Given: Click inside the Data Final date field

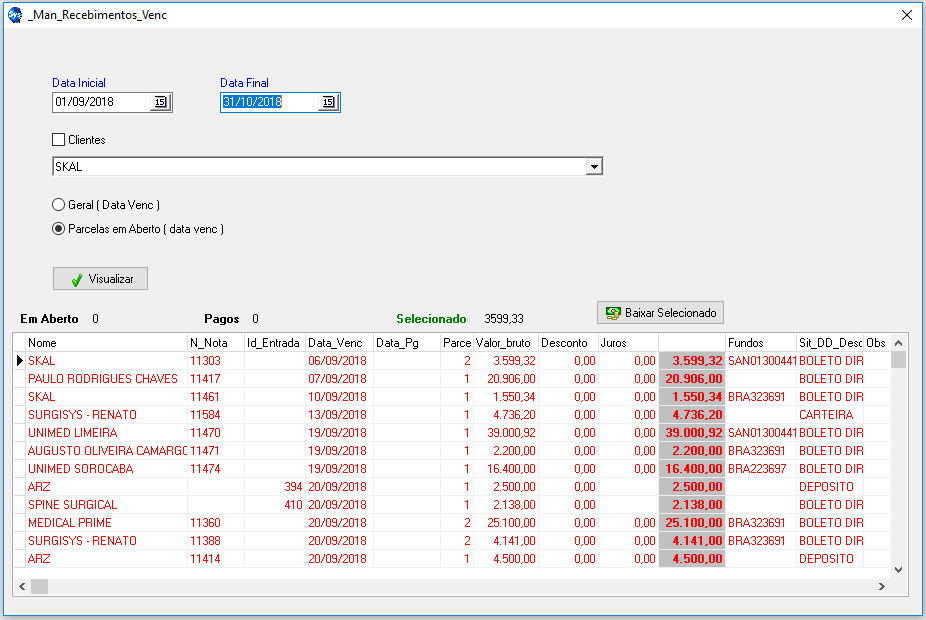Looking at the screenshot, I should [268, 102].
